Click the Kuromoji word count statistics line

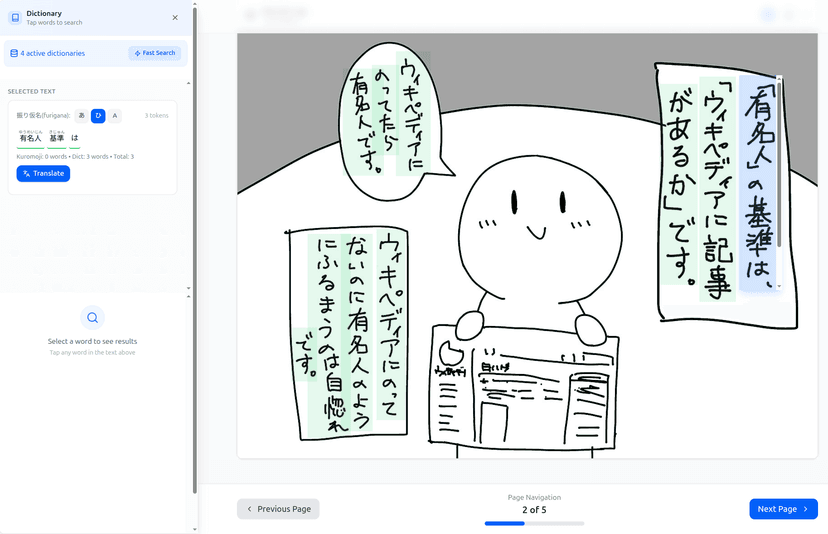(75, 156)
